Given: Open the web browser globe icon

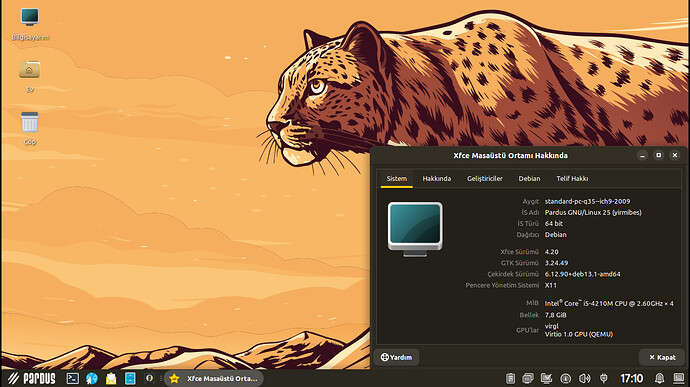Looking at the screenshot, I should click(x=92, y=378).
